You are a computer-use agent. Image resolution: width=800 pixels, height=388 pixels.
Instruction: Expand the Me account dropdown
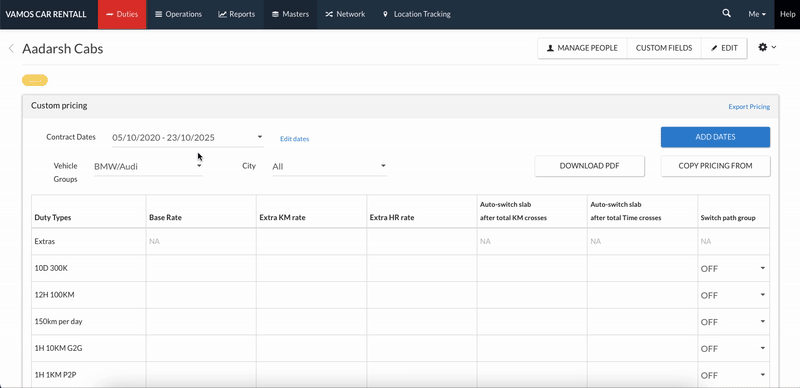(x=757, y=14)
